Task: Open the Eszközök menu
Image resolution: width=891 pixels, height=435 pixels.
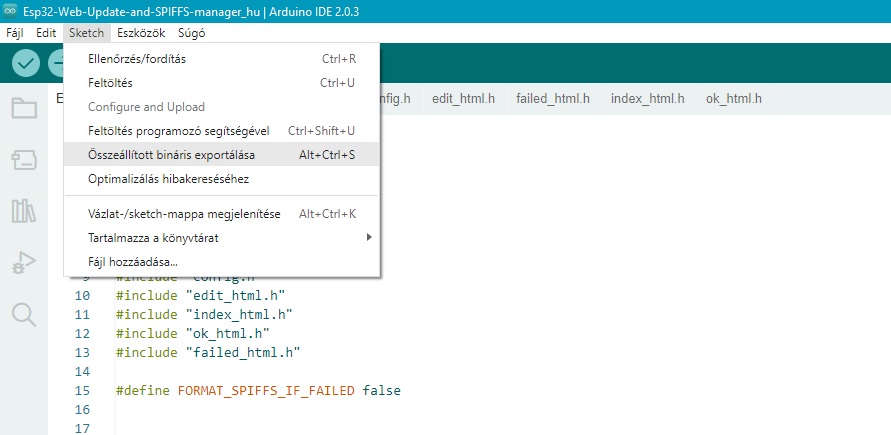Action: [141, 33]
